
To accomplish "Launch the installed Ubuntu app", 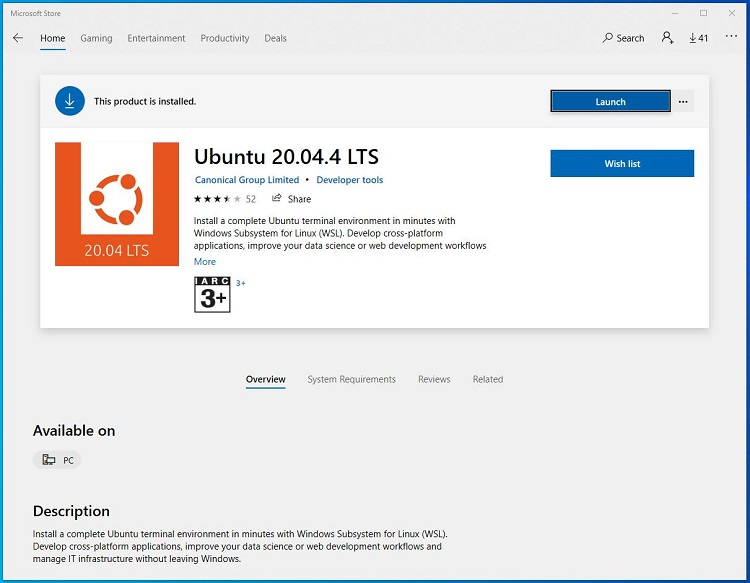I will click(610, 101).
